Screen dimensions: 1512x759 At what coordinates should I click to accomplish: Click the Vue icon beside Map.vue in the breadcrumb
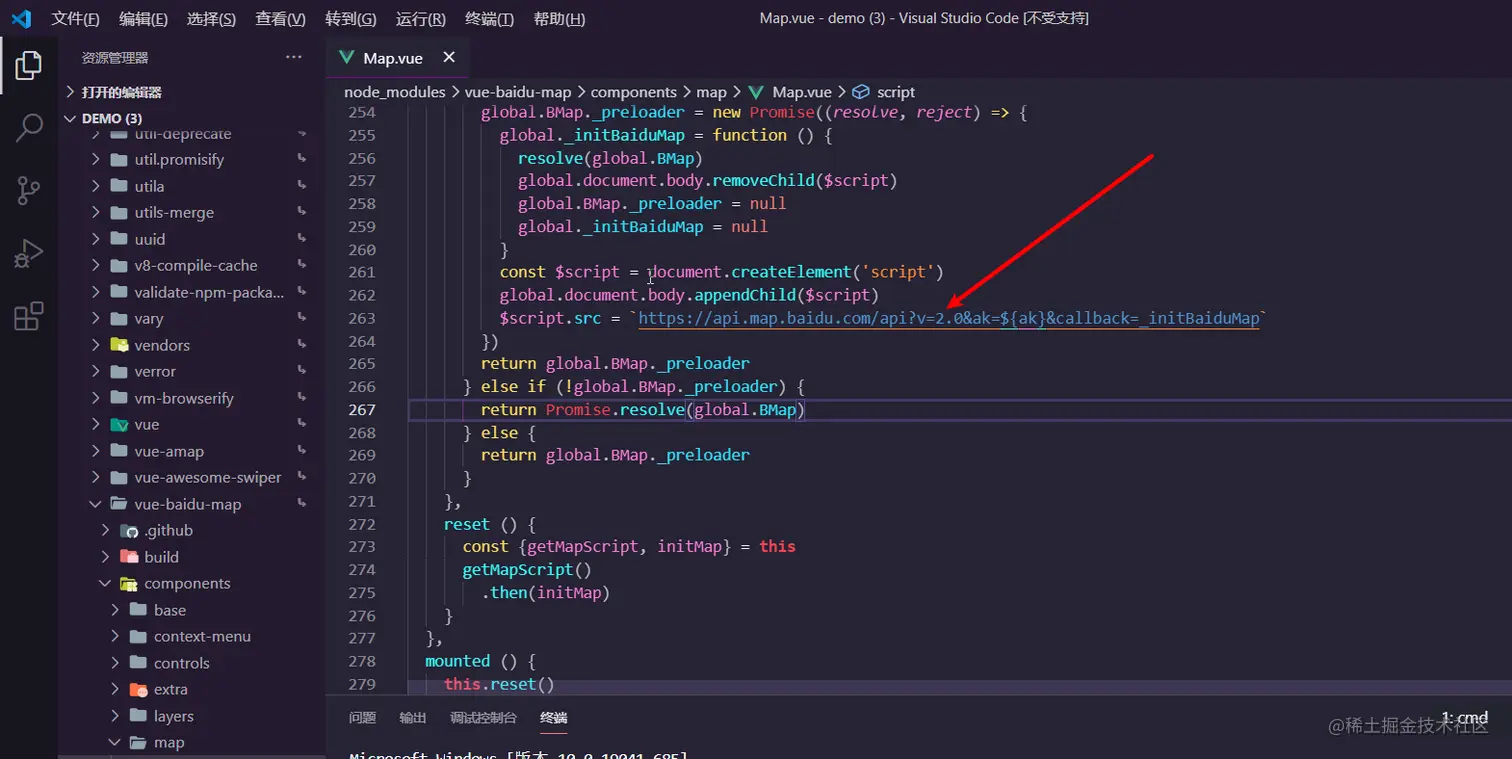click(756, 92)
